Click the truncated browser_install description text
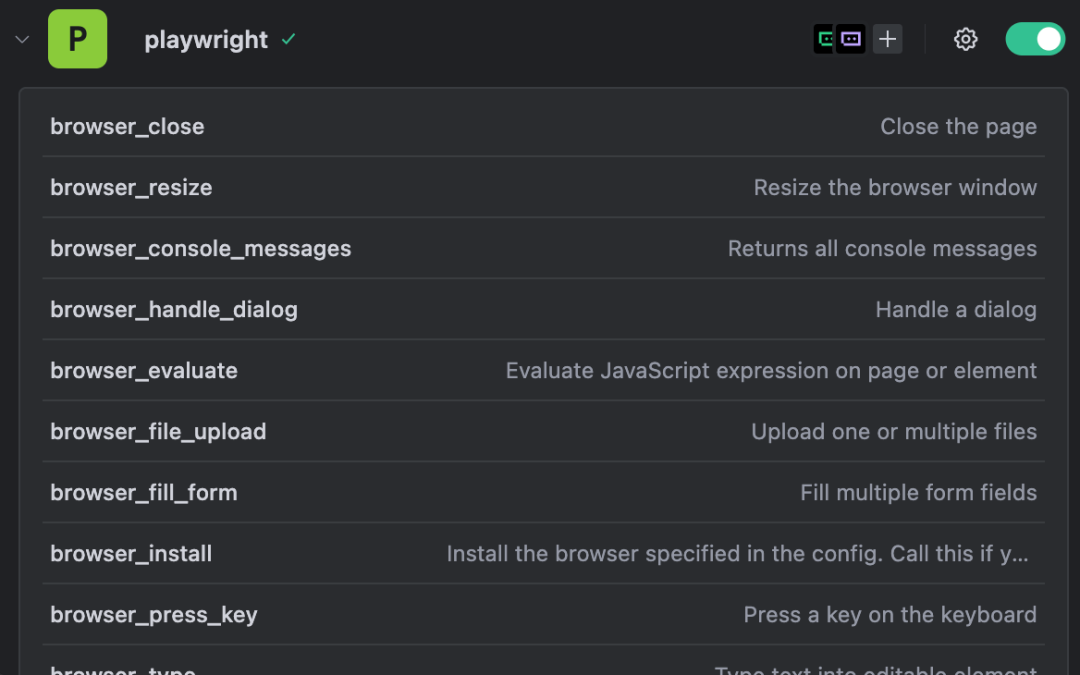This screenshot has height=675, width=1080. coord(737,554)
